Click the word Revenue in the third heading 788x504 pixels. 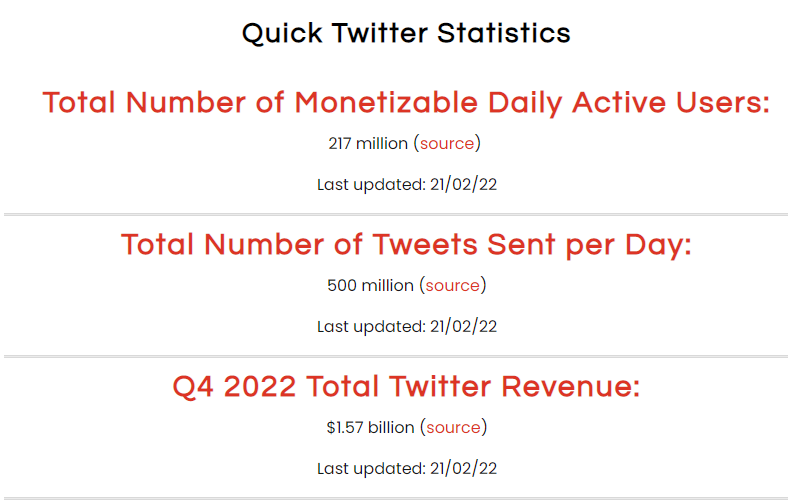click(571, 387)
